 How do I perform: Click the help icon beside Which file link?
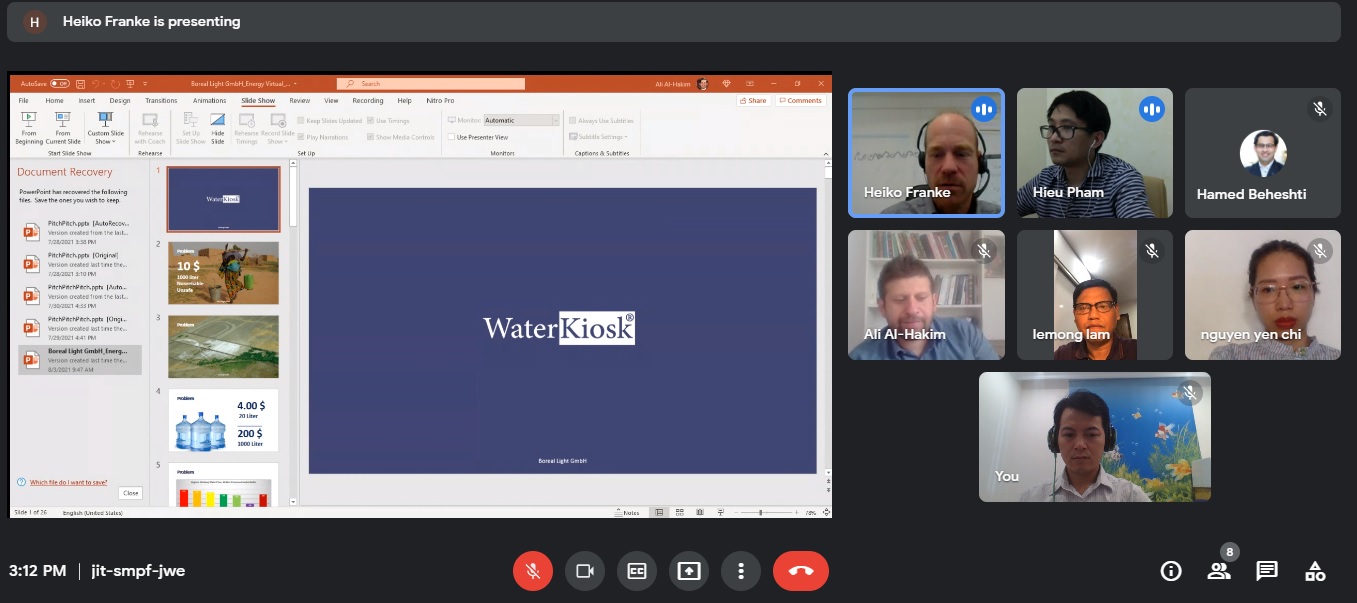[21, 482]
